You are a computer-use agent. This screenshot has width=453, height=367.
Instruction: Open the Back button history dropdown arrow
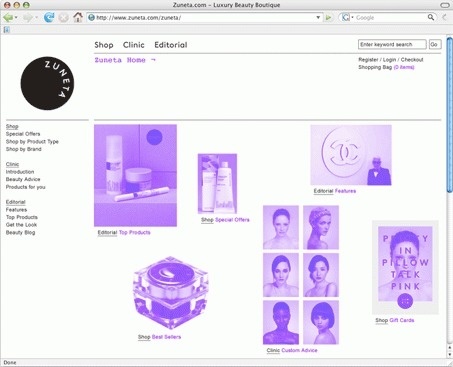click(x=16, y=17)
